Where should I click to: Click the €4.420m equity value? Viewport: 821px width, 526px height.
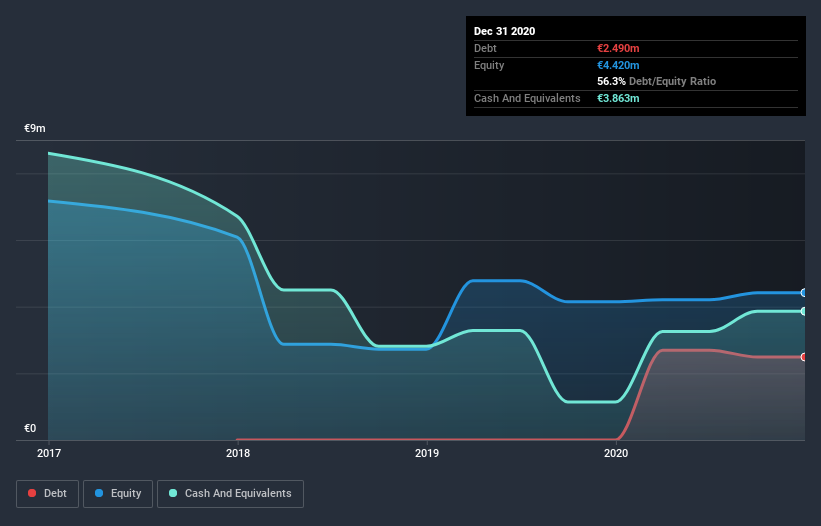618,65
